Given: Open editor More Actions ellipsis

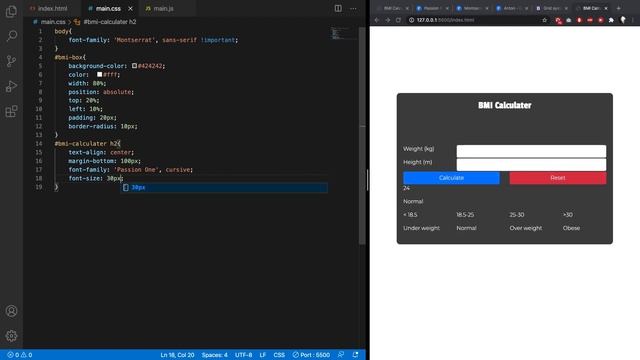Looking at the screenshot, I should 353,8.
